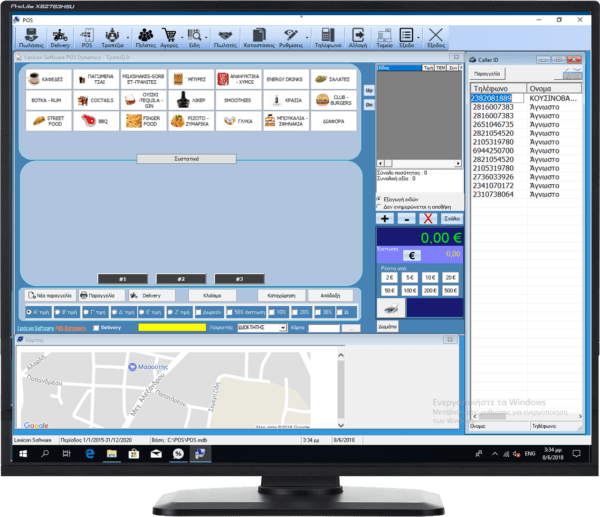The width and height of the screenshot is (600, 517).
Task: Expand the Τραπέζια toolbar dropdown arrow
Action: [127, 38]
